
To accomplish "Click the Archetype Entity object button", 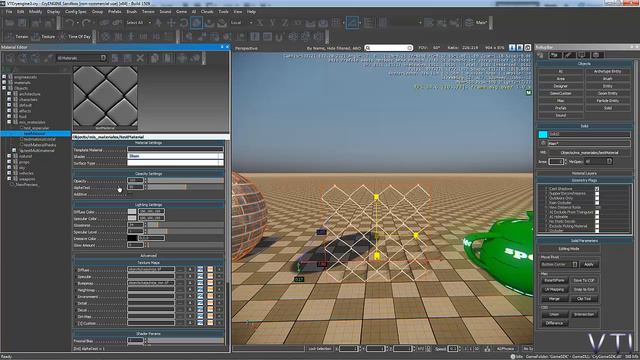I will click(x=607, y=71).
